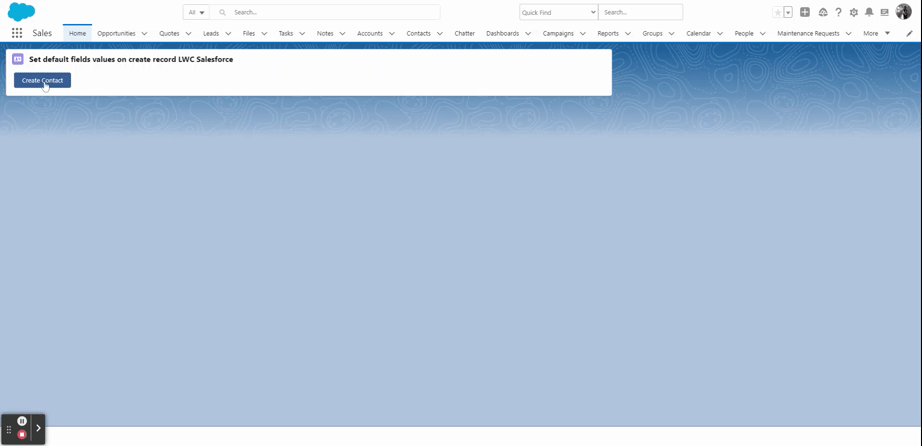Viewport: 922px width, 446px height.
Task: Click the recorder toolbar drag handle
Action: pyautogui.click(x=9, y=430)
